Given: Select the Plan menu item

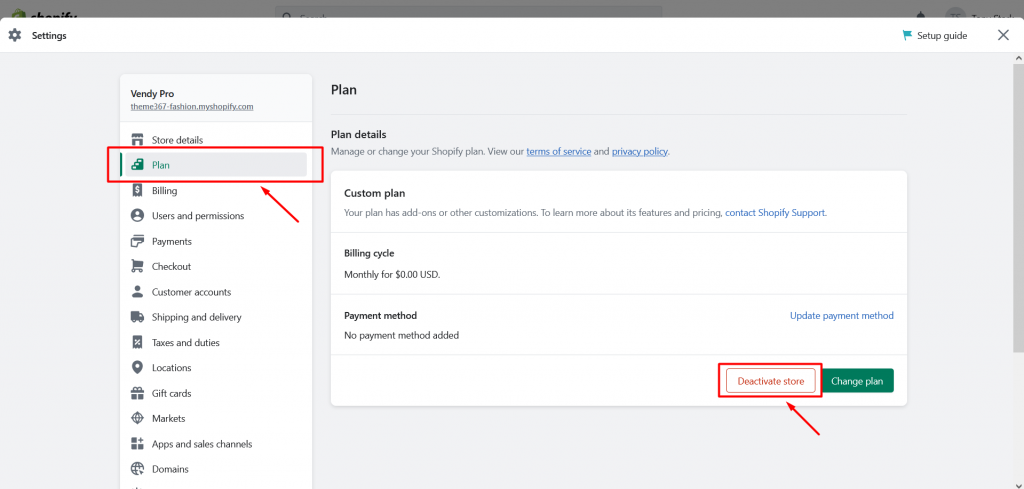Looking at the screenshot, I should point(214,165).
